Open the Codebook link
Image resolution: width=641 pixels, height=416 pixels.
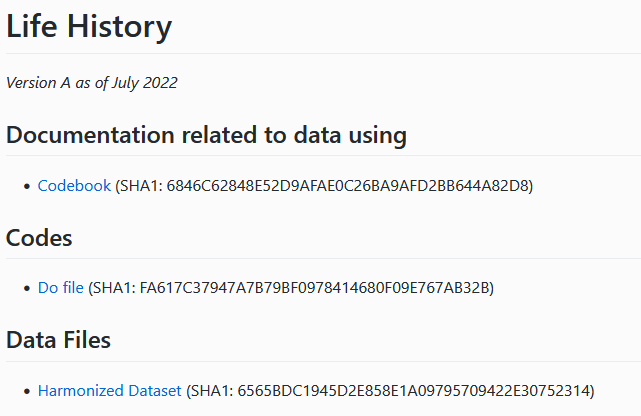tap(74, 186)
